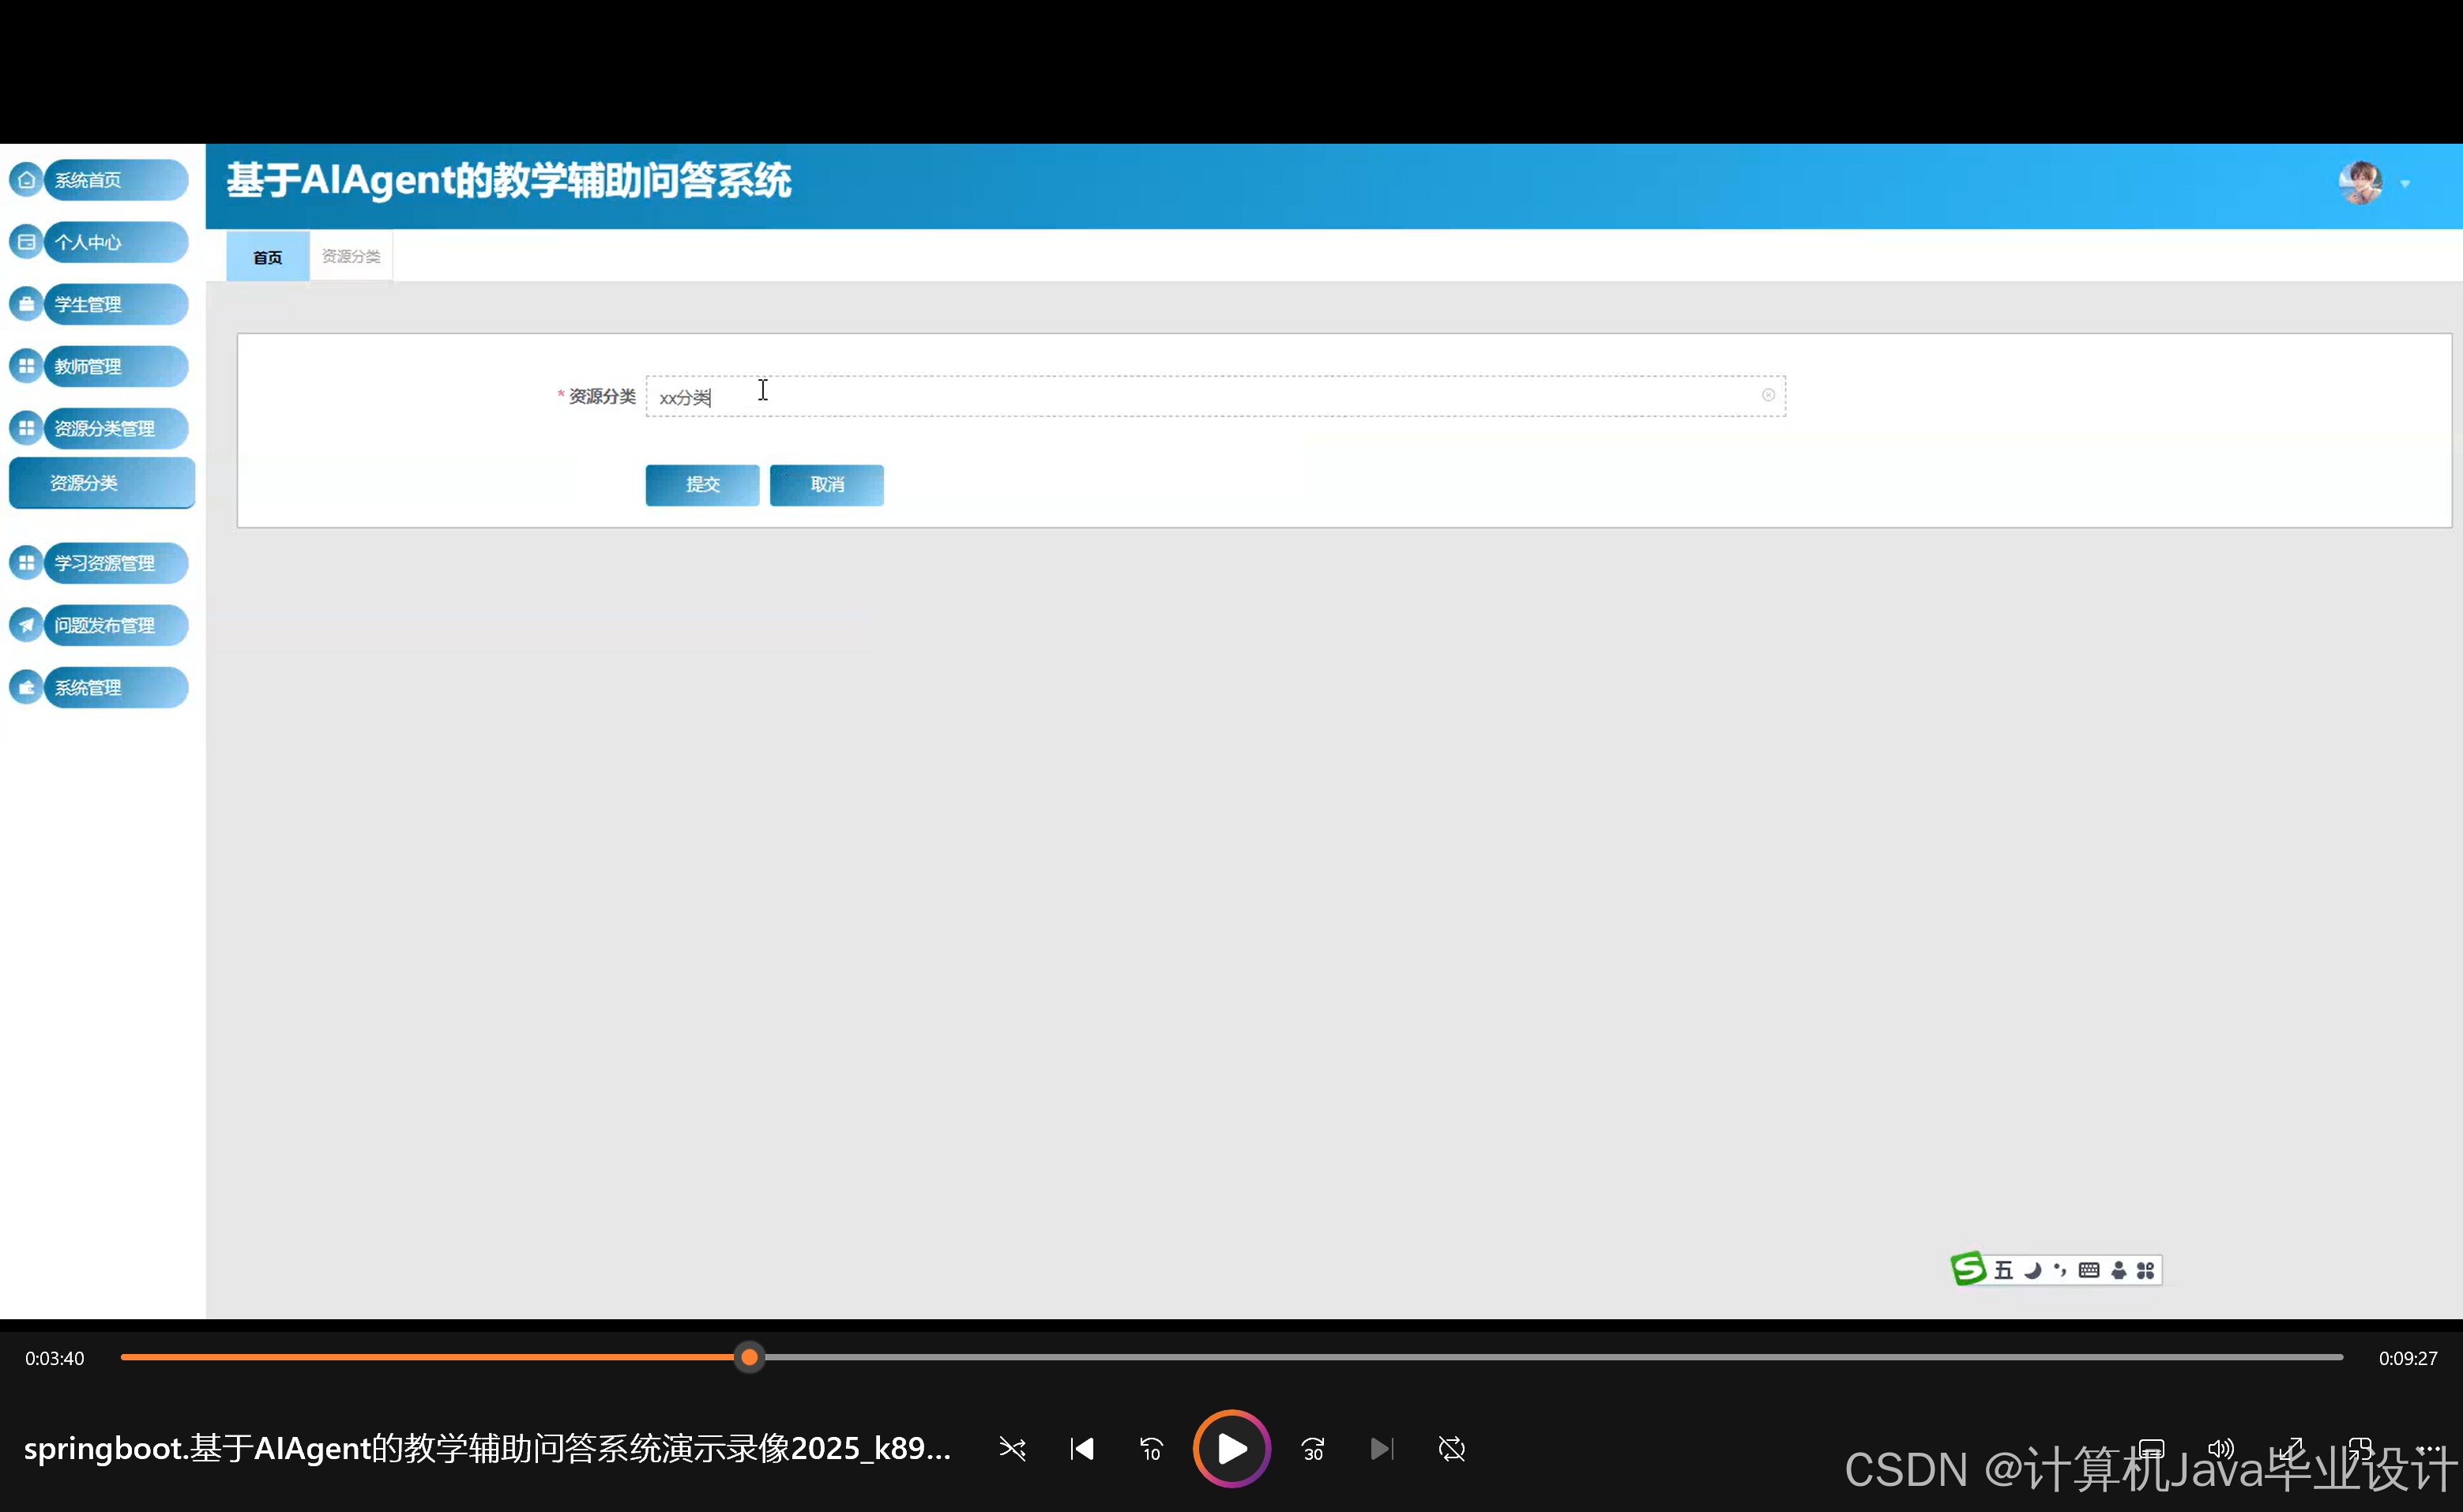Go to next track in player
Screen dimensions: 2463x1512
(x=1382, y=1448)
